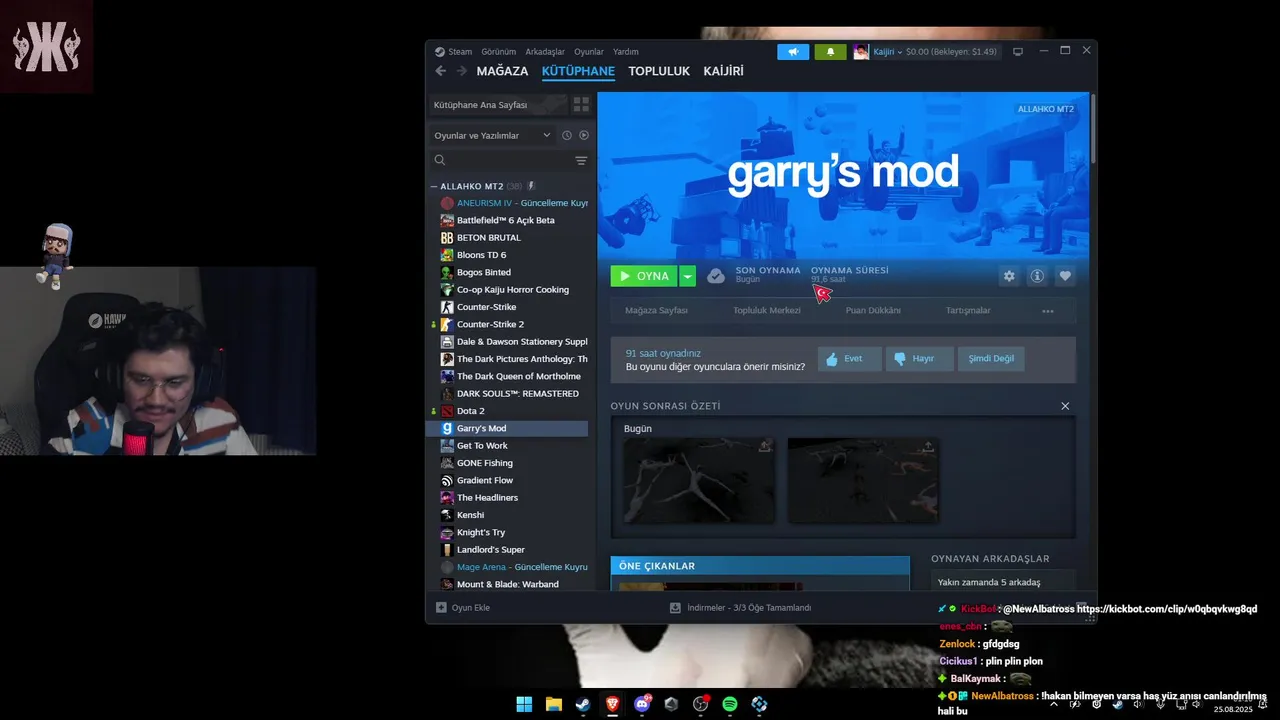Open Garry's Mod info icon

[1037, 276]
